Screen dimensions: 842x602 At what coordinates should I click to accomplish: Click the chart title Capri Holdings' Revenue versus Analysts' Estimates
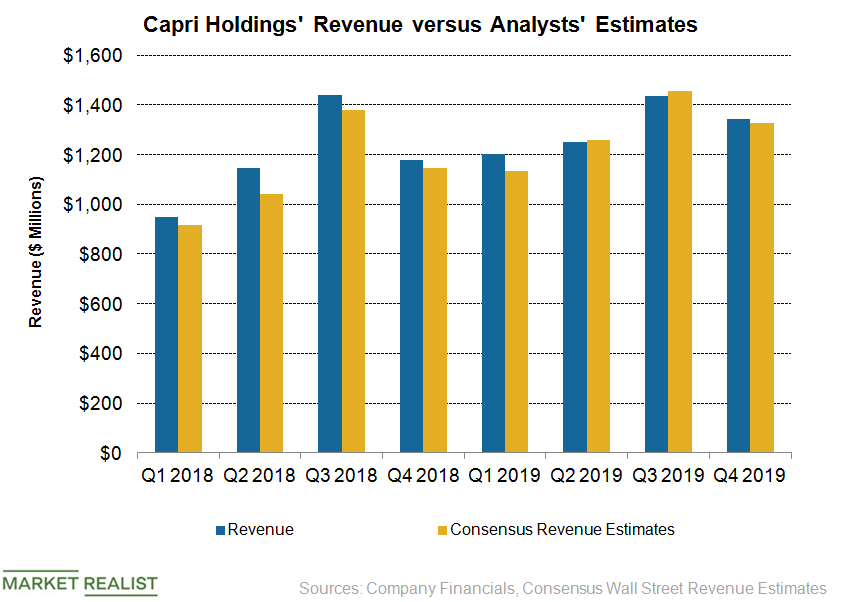click(420, 25)
